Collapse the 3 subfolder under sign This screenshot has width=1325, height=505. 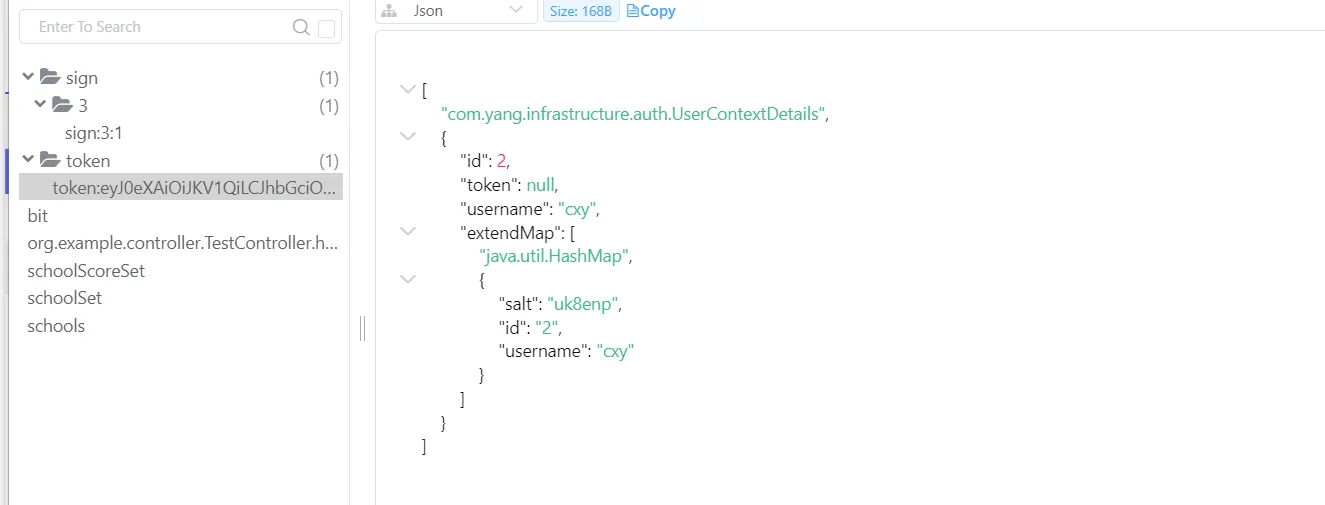click(40, 104)
